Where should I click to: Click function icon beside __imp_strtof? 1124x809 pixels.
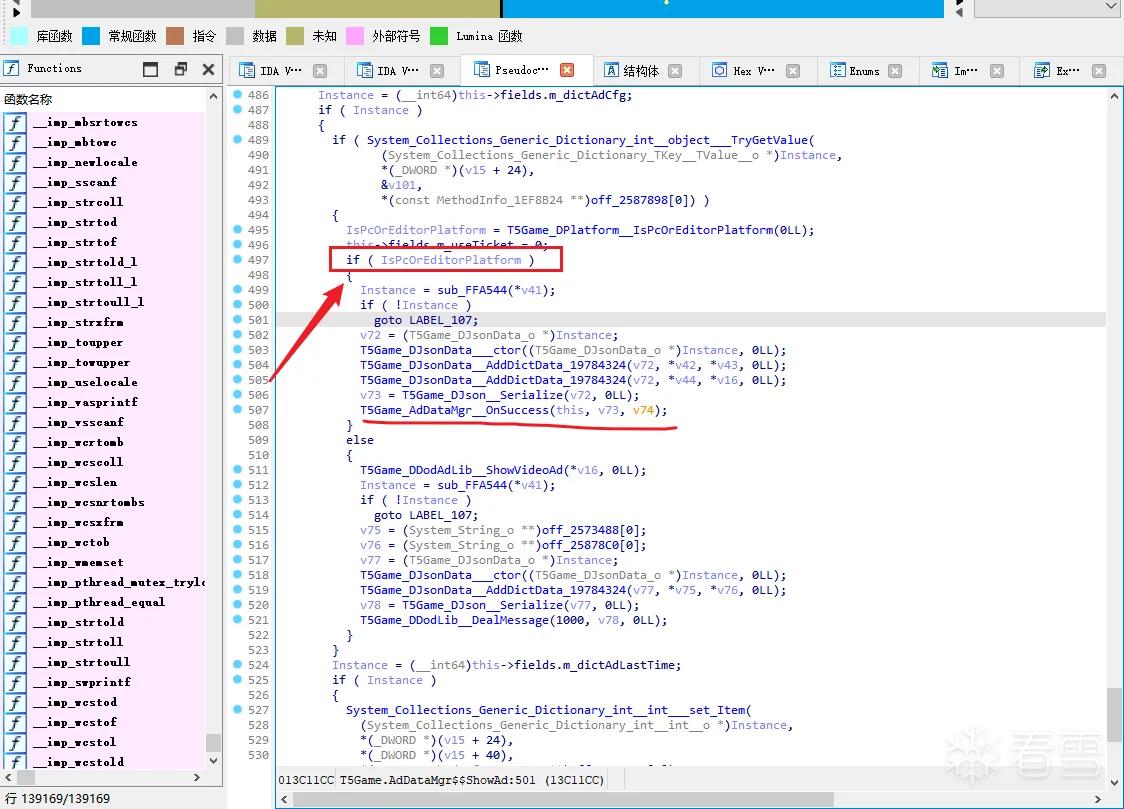[x=15, y=243]
